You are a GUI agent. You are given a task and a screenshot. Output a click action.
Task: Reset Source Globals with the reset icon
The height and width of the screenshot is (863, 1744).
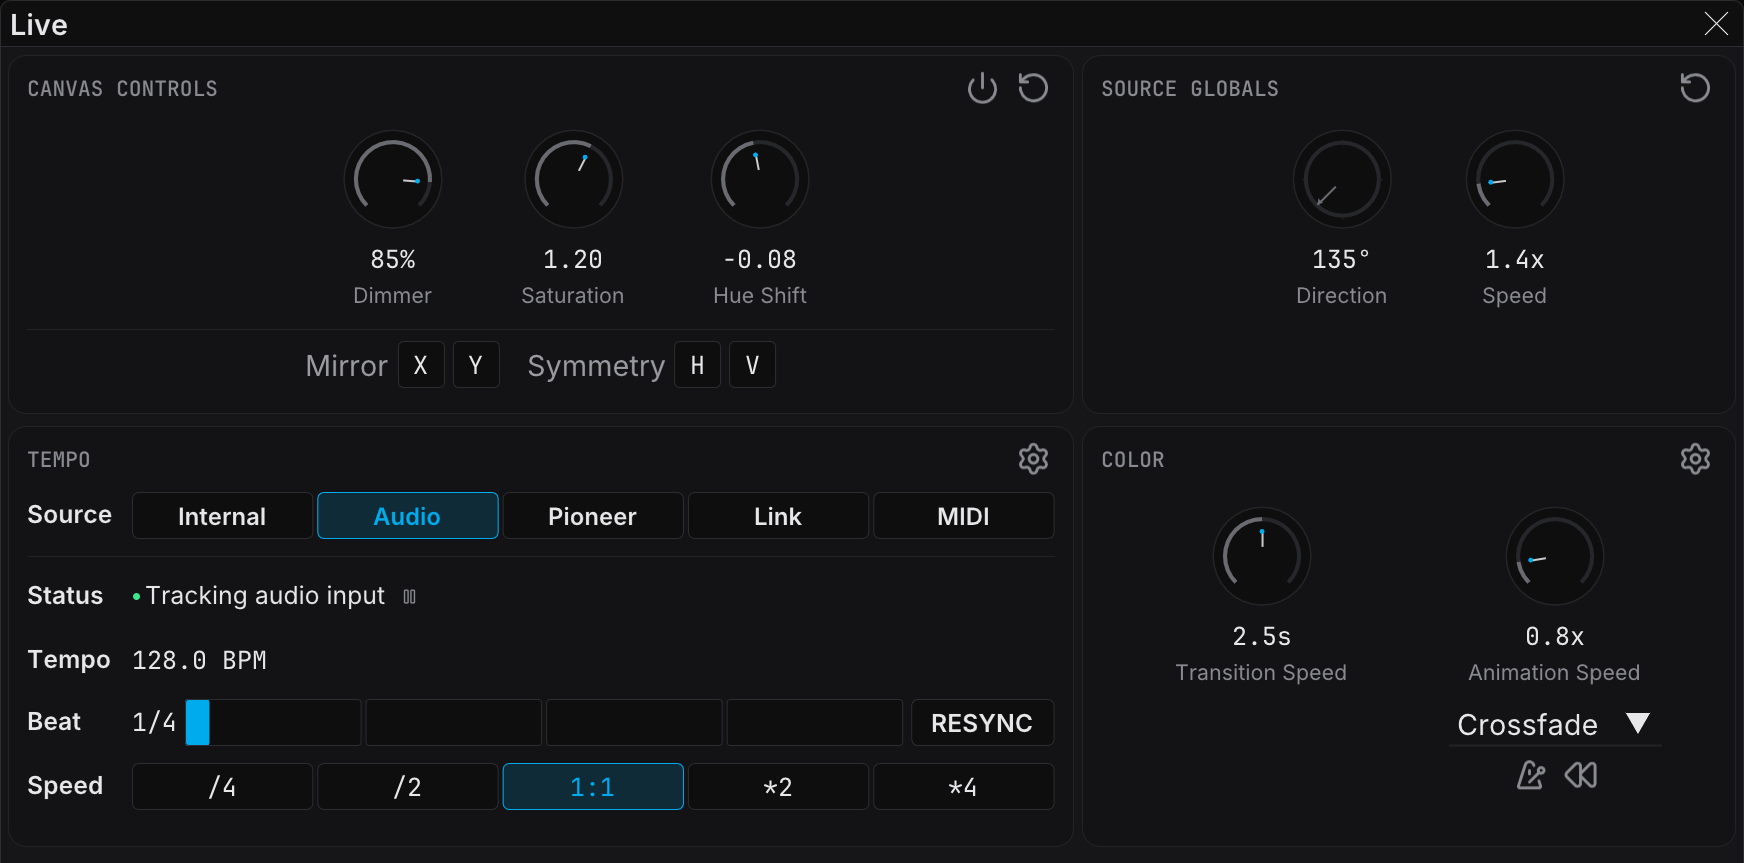[1695, 88]
